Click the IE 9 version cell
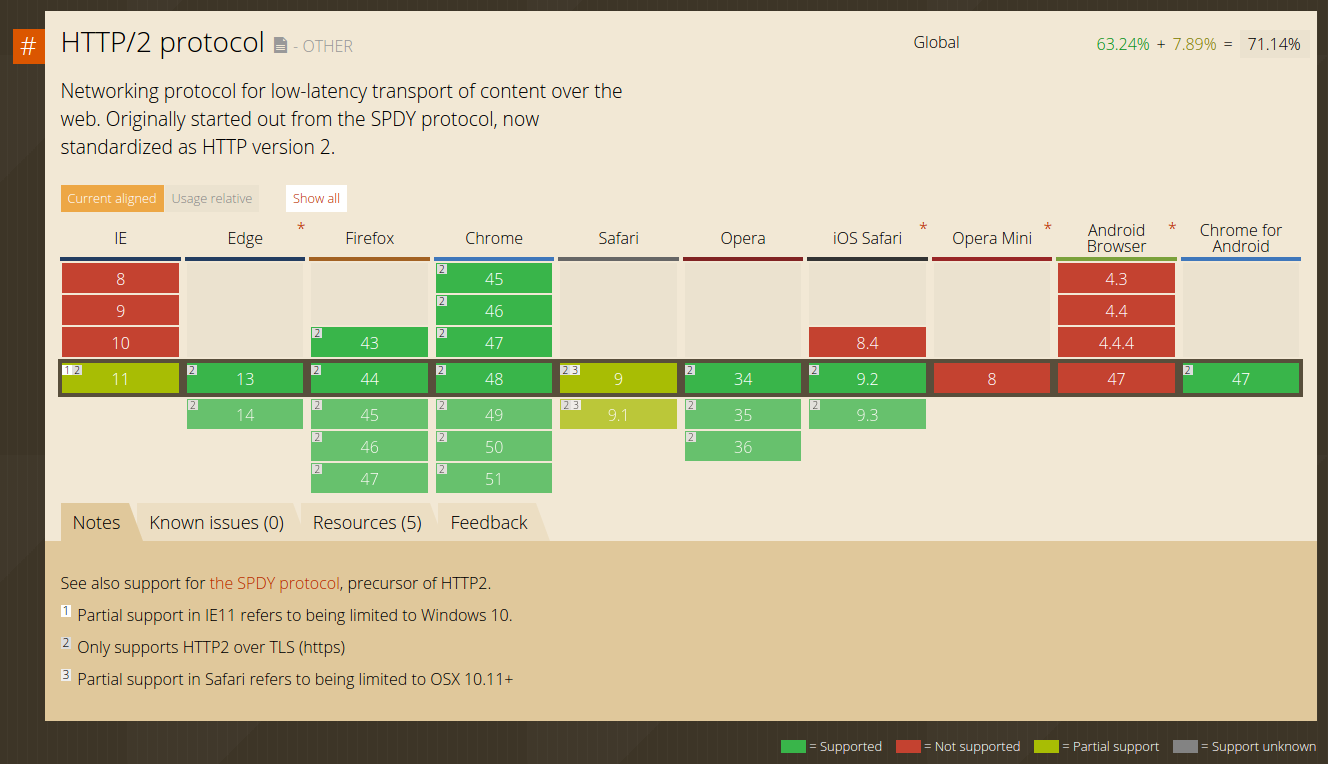The height and width of the screenshot is (764, 1328). tap(120, 311)
